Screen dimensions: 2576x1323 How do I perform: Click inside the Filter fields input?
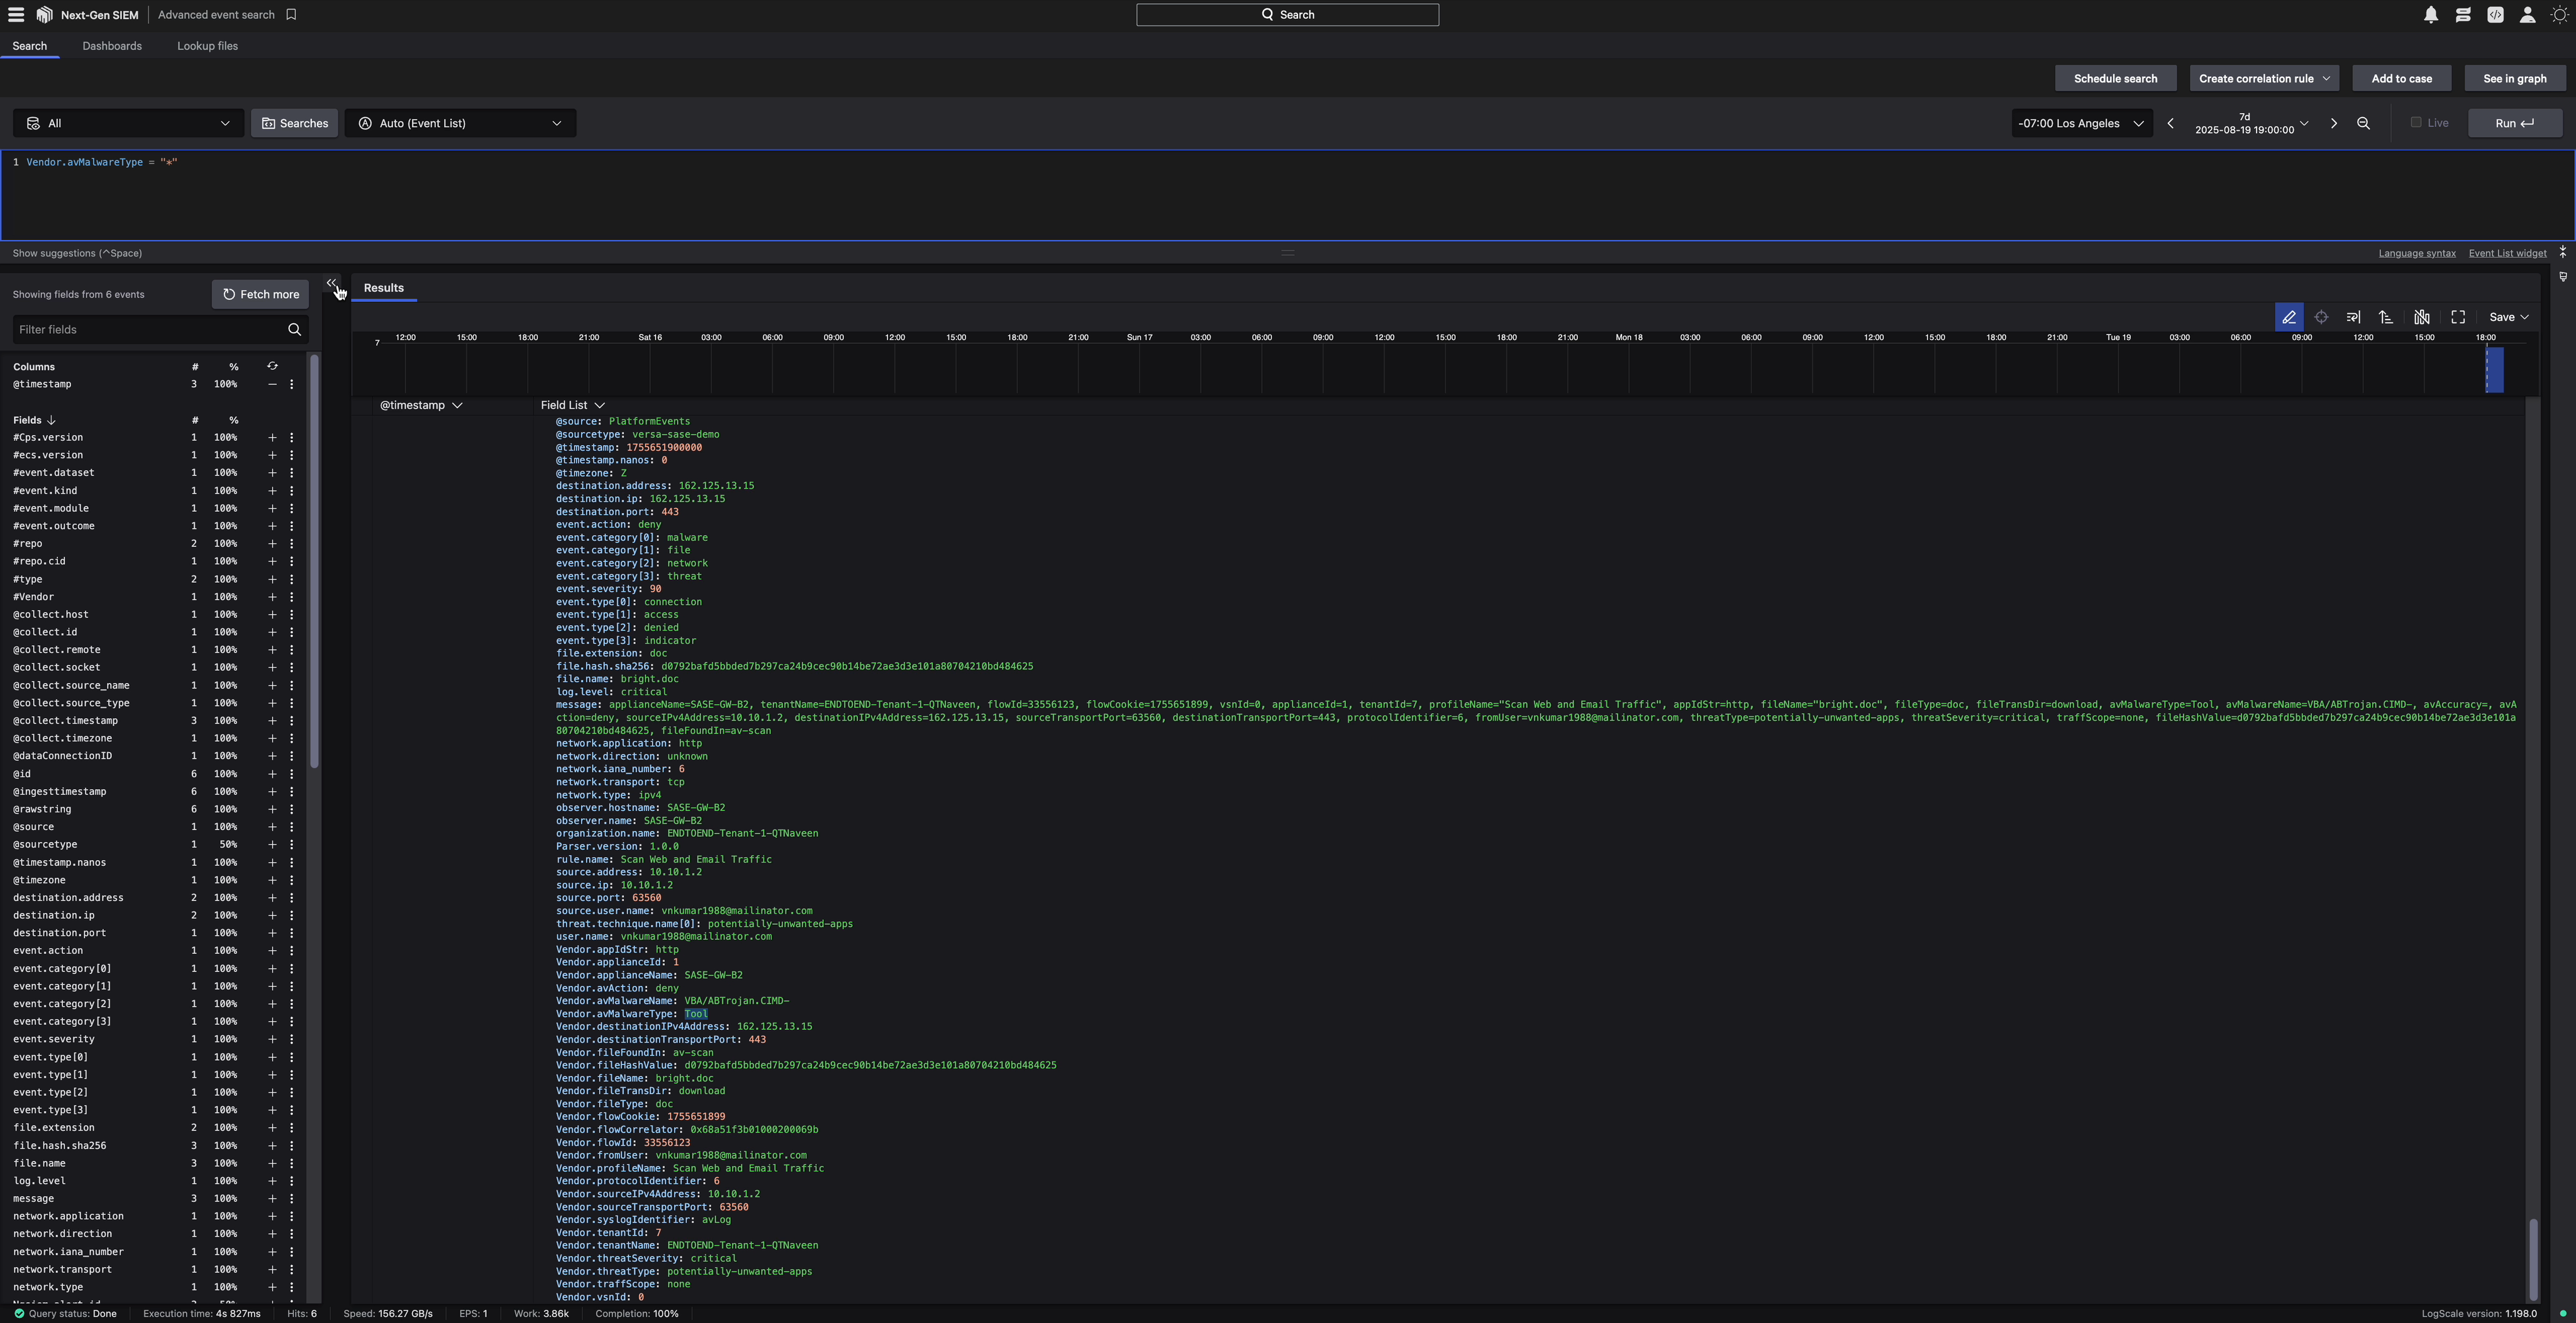(150, 329)
